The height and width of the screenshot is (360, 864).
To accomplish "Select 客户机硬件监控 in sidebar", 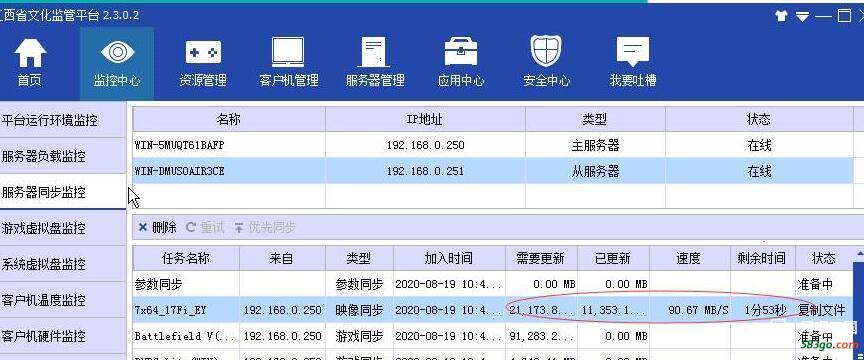I will (x=63, y=336).
